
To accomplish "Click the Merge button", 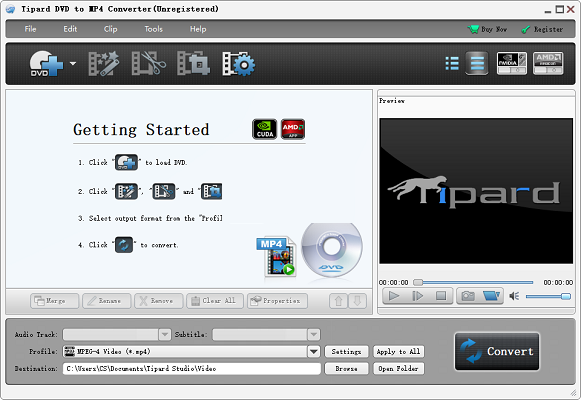I will pyautogui.click(x=54, y=301).
